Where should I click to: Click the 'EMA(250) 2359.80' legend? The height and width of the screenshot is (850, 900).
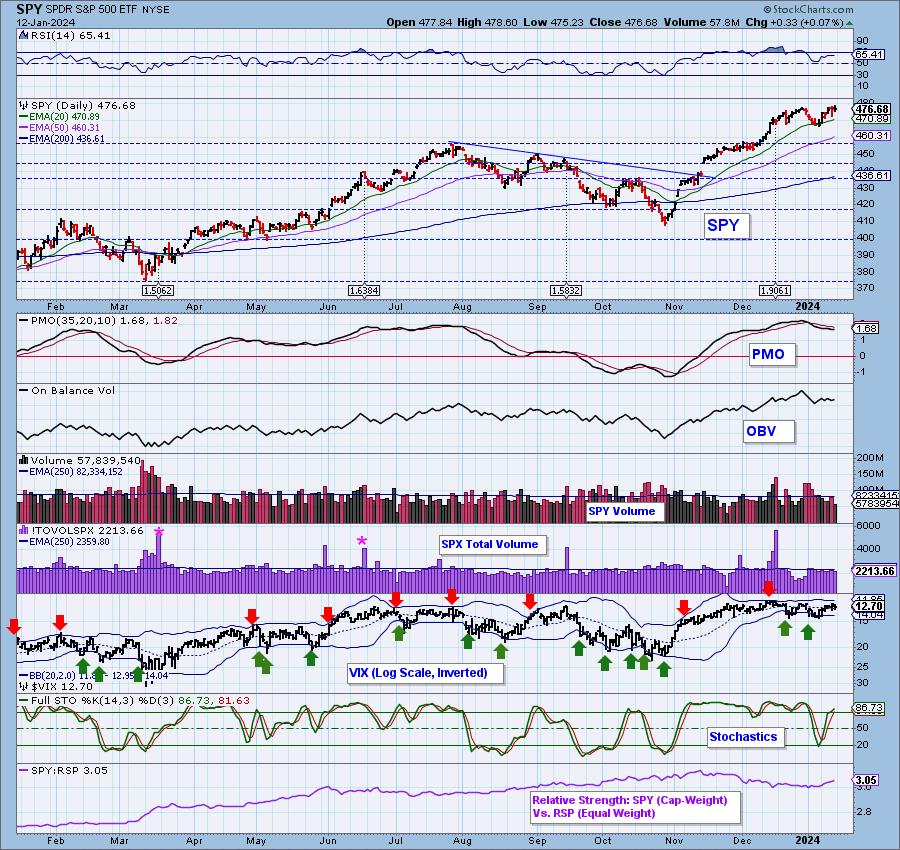[64, 541]
